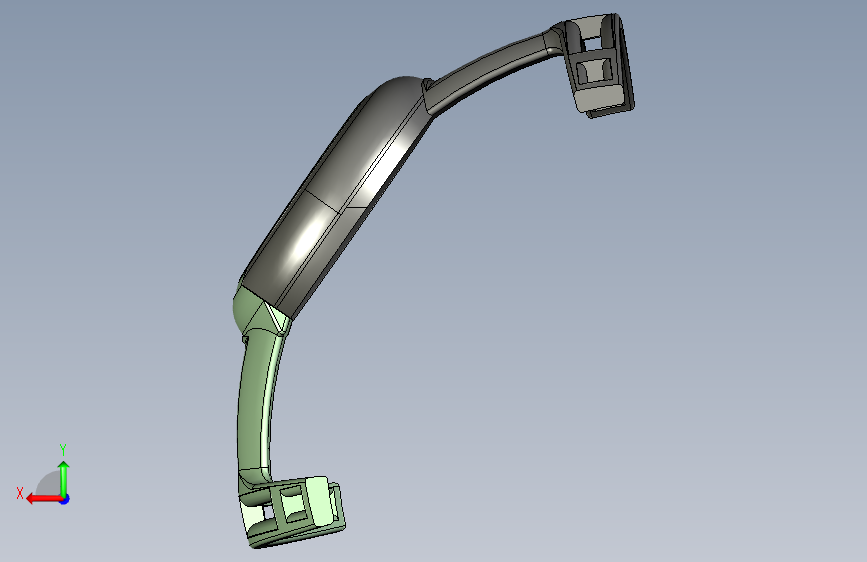Viewport: 867px width, 562px height.
Task: Select the green end cap joining the body
Action: pos(258,311)
